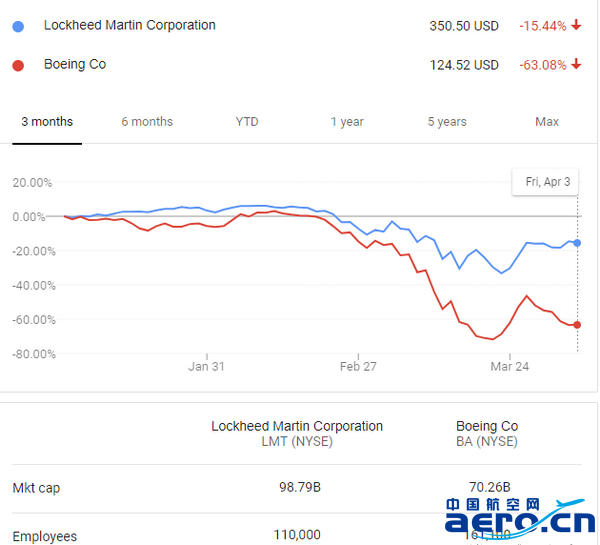The image size is (600, 545).
Task: Click the 20.00% axis label
Action: [32, 183]
